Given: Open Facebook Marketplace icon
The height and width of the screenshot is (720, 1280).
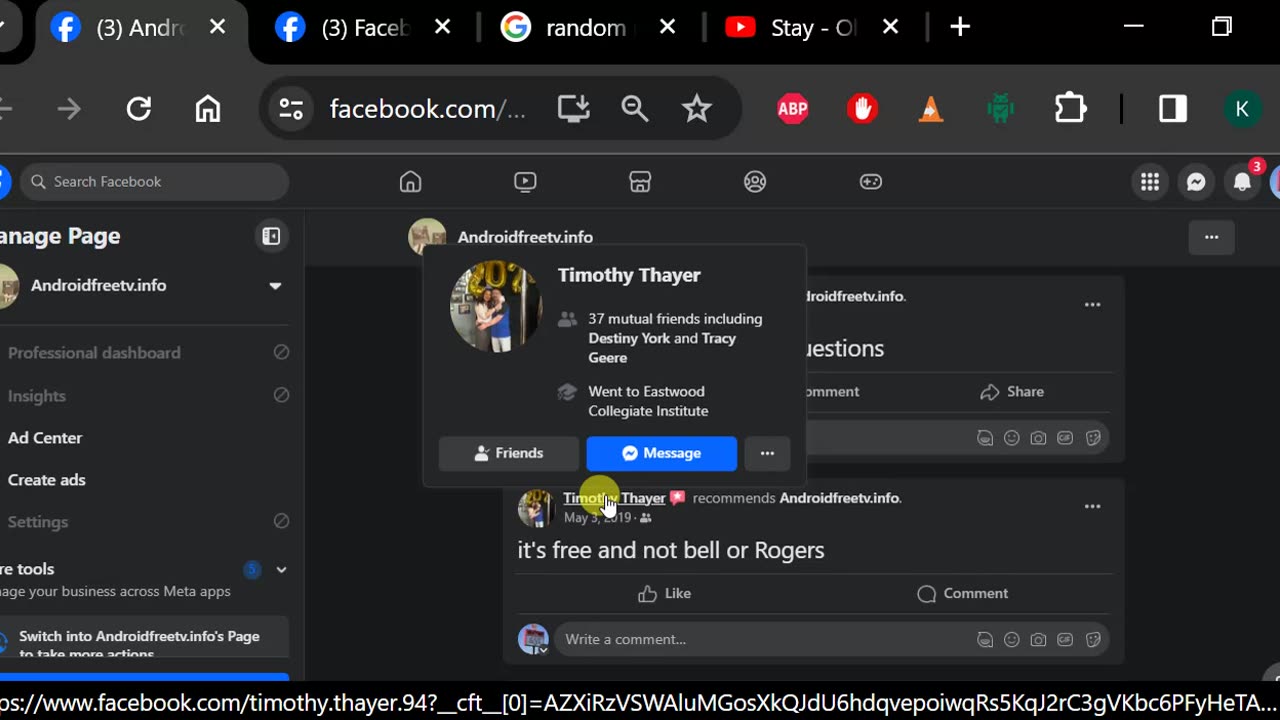Looking at the screenshot, I should (640, 181).
